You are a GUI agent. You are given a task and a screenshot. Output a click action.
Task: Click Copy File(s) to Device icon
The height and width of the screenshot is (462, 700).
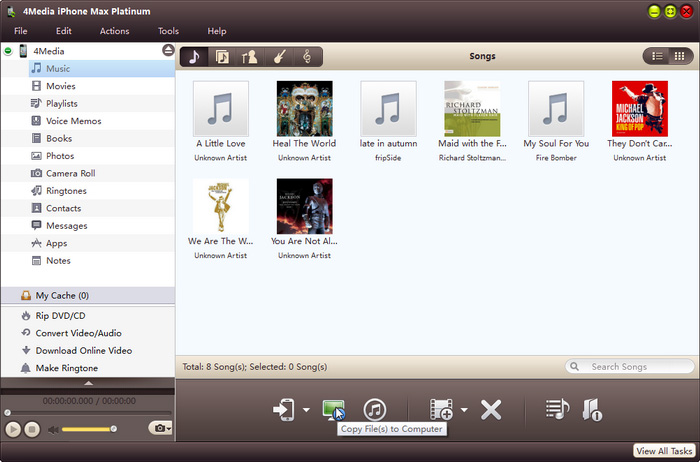[284, 409]
